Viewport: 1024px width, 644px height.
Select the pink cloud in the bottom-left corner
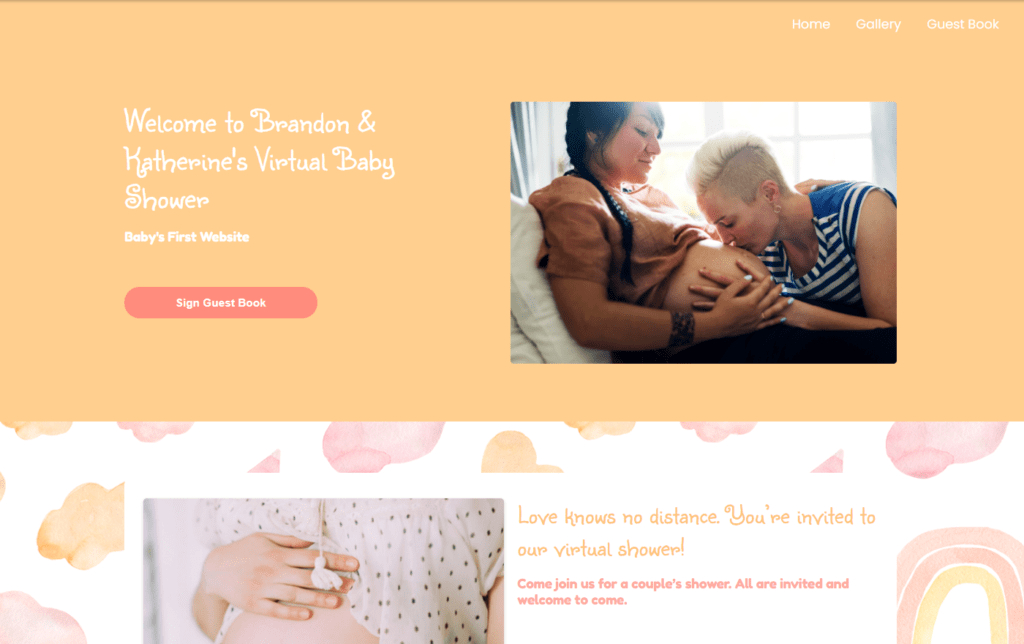tap(39, 619)
